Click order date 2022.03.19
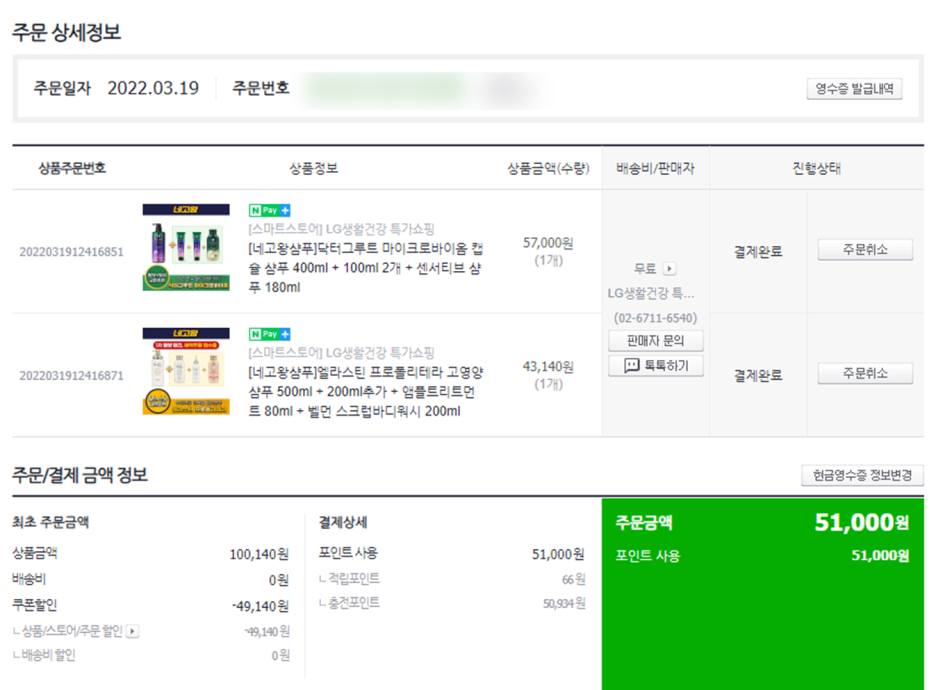 (x=153, y=88)
